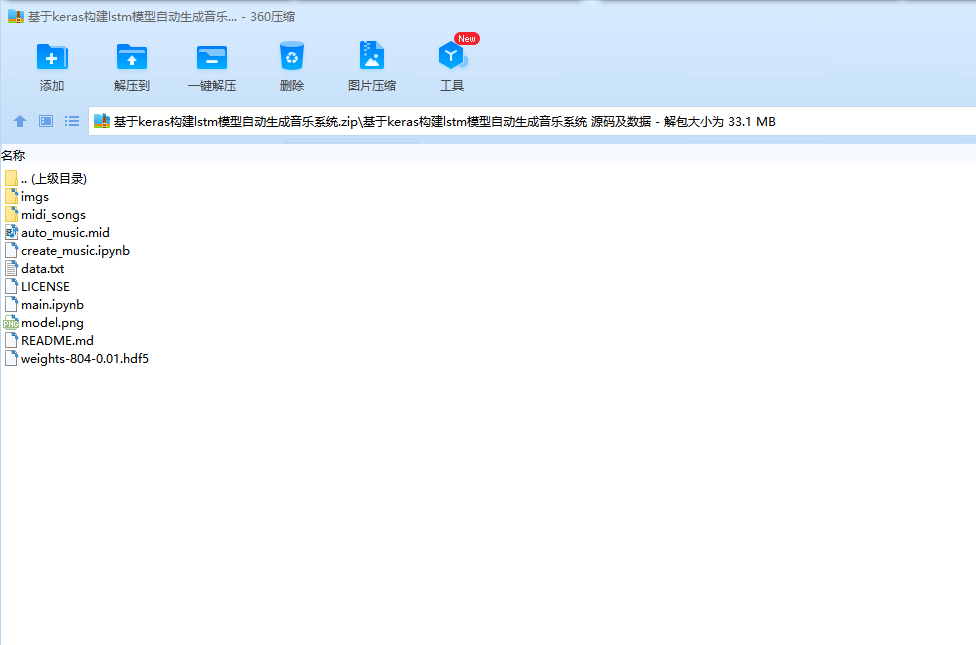Go up one level with arrow icon
This screenshot has width=976, height=645.
pyautogui.click(x=20, y=121)
